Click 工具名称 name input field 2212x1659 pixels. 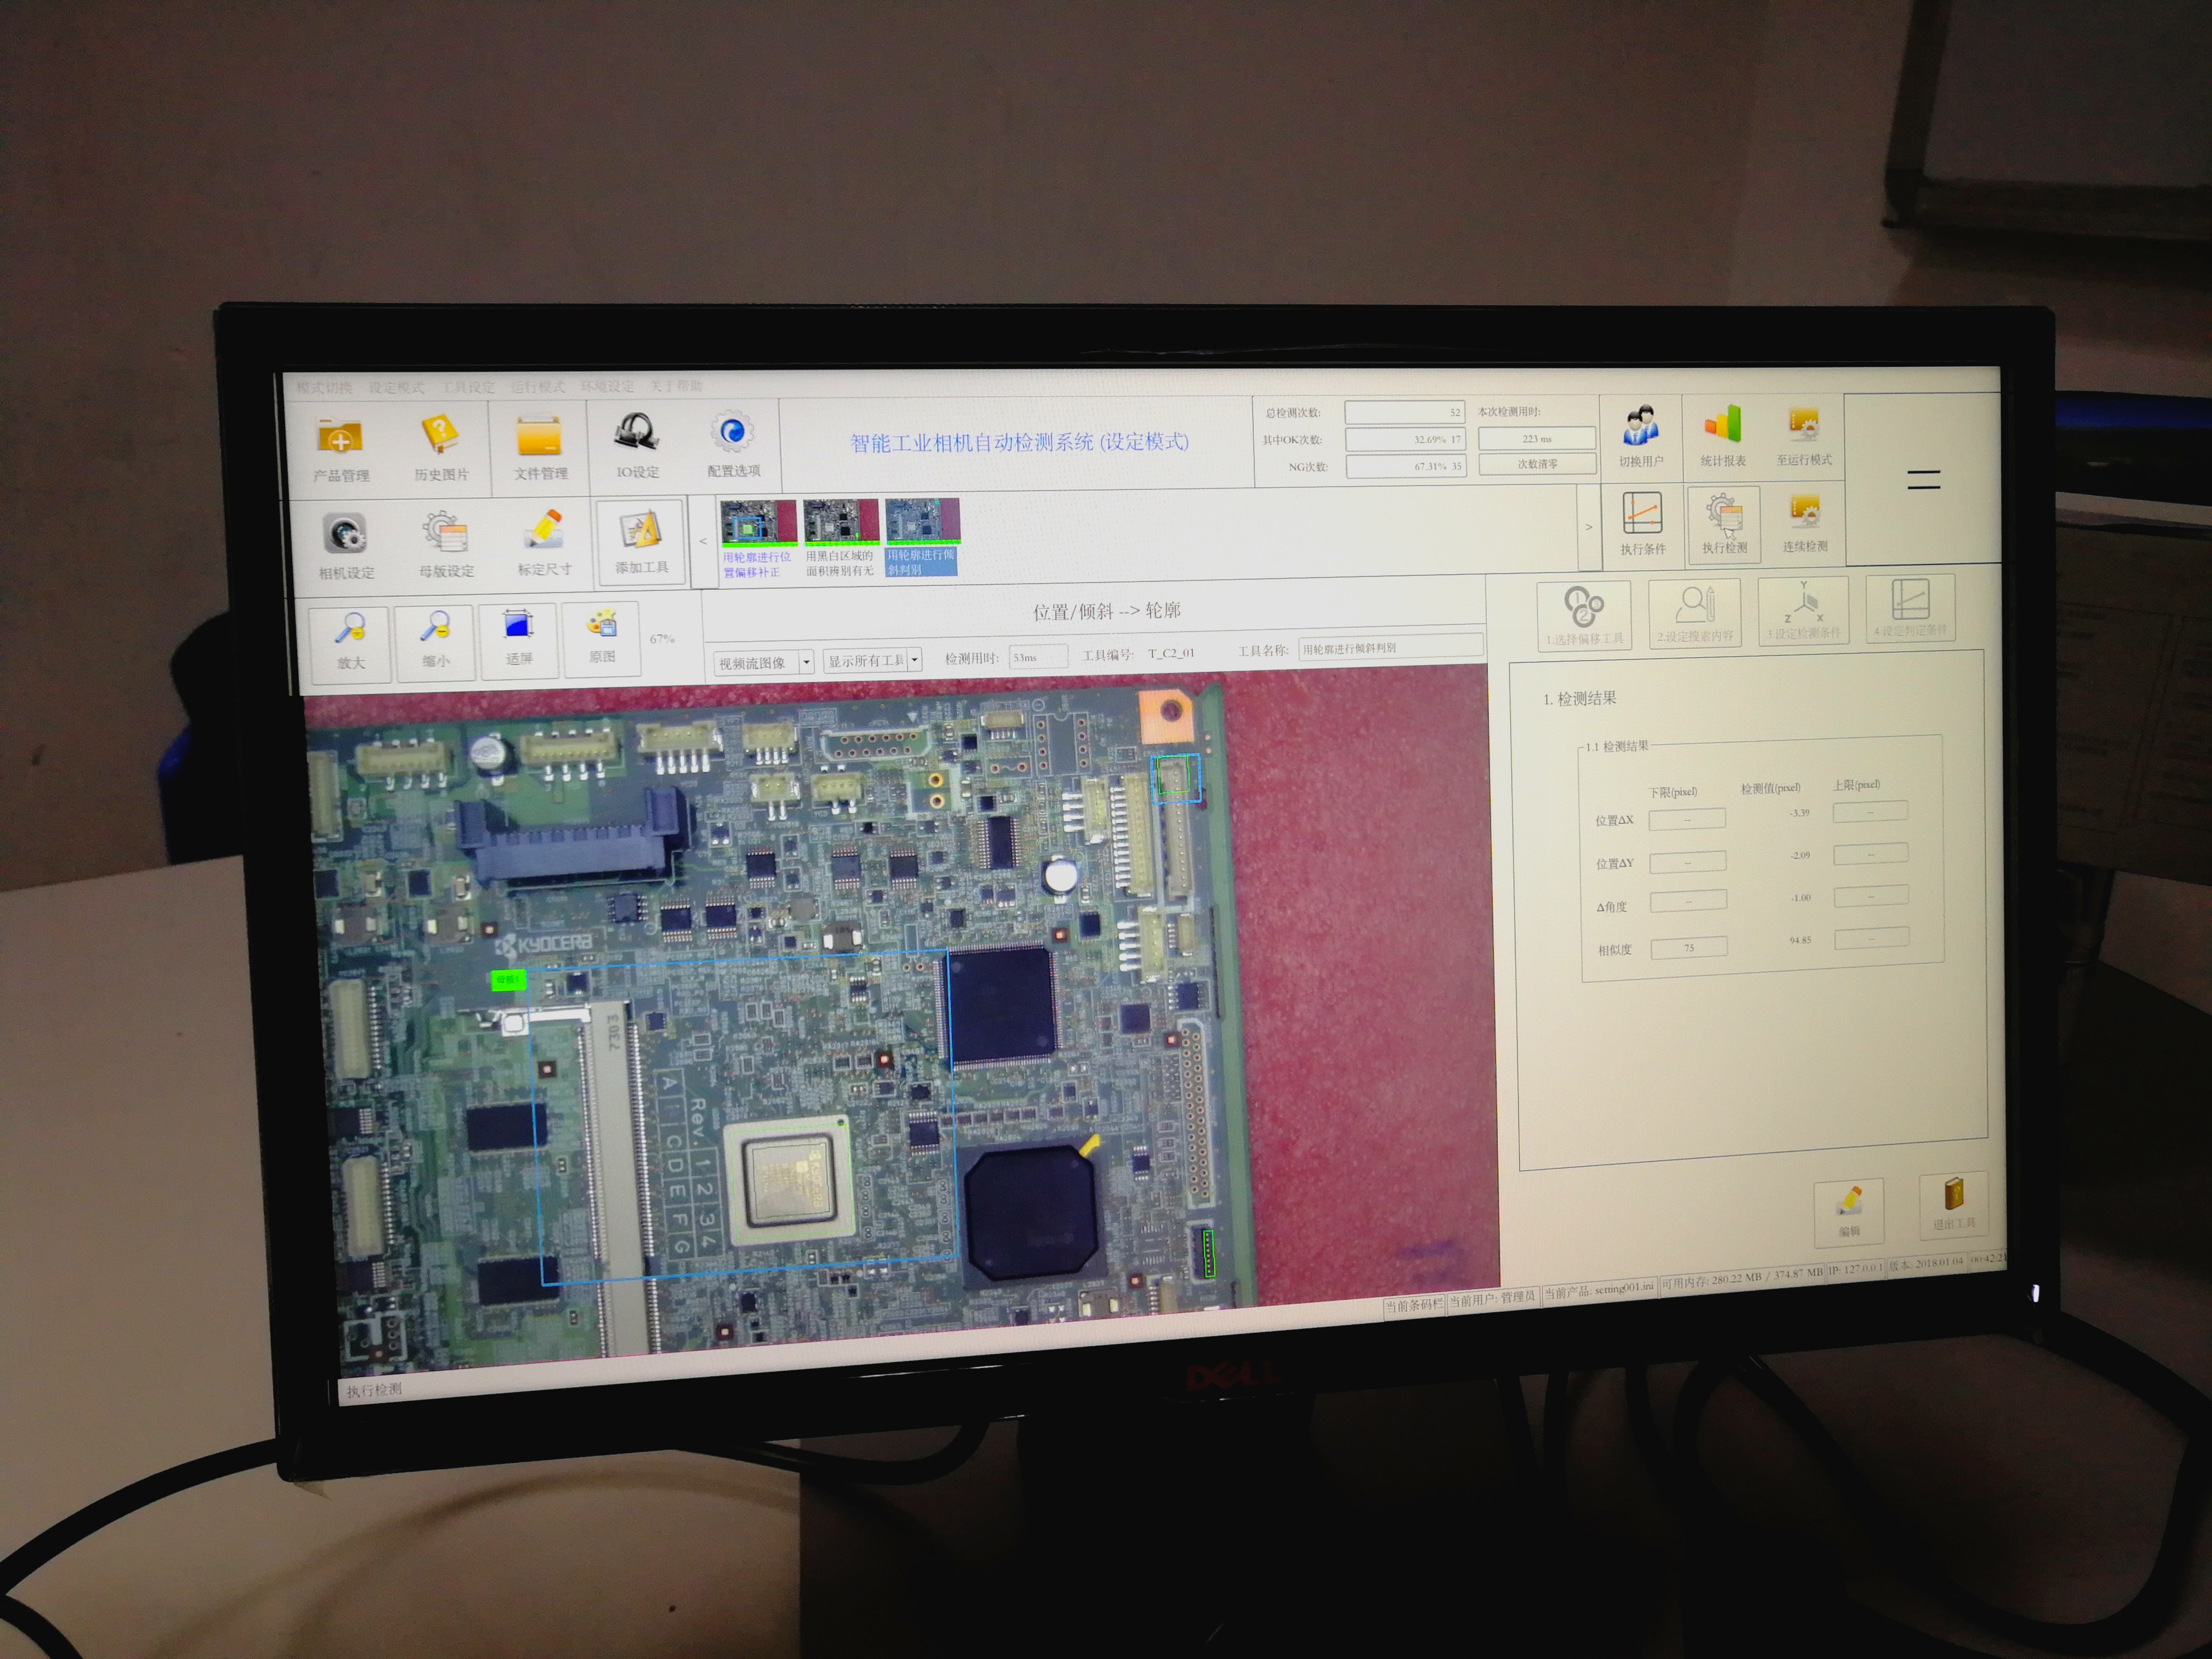(1390, 647)
